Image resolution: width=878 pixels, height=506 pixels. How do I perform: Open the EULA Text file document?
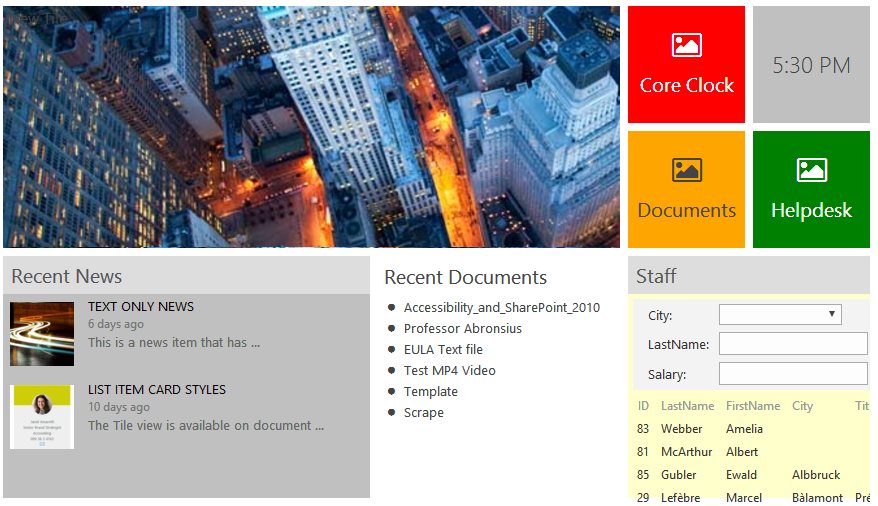(443, 349)
